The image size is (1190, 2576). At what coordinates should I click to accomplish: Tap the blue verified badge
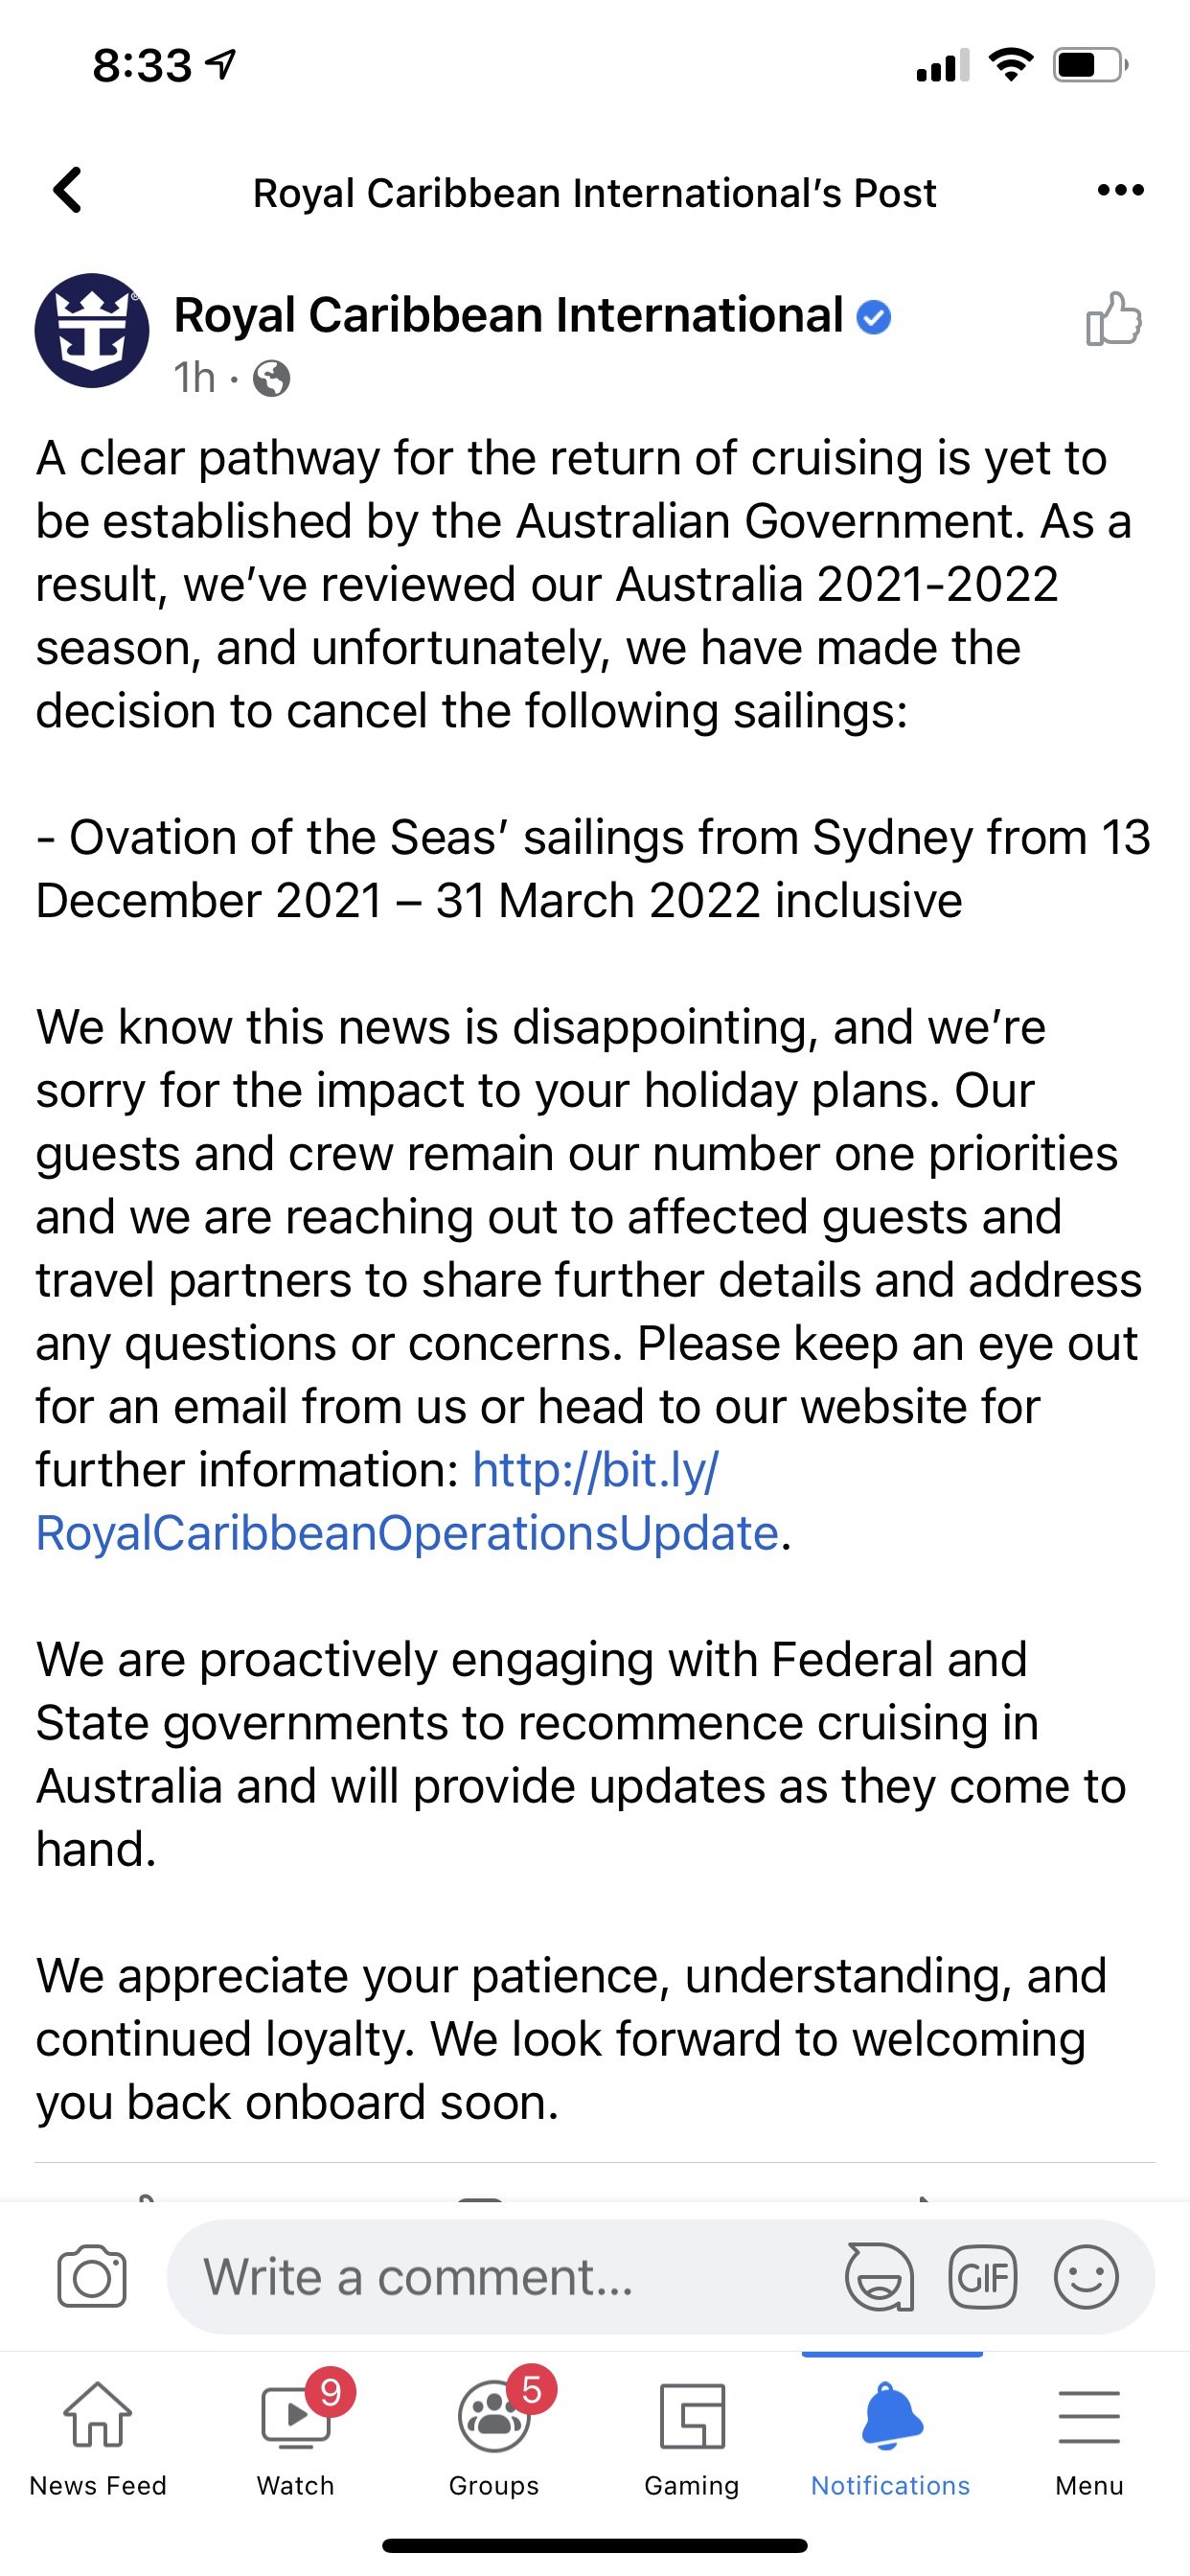coord(874,317)
